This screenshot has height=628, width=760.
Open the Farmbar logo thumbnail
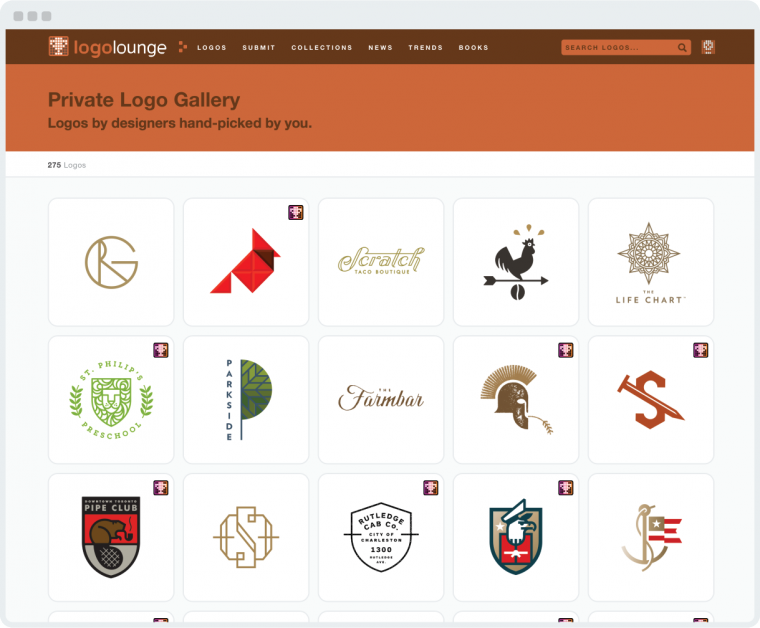point(380,399)
